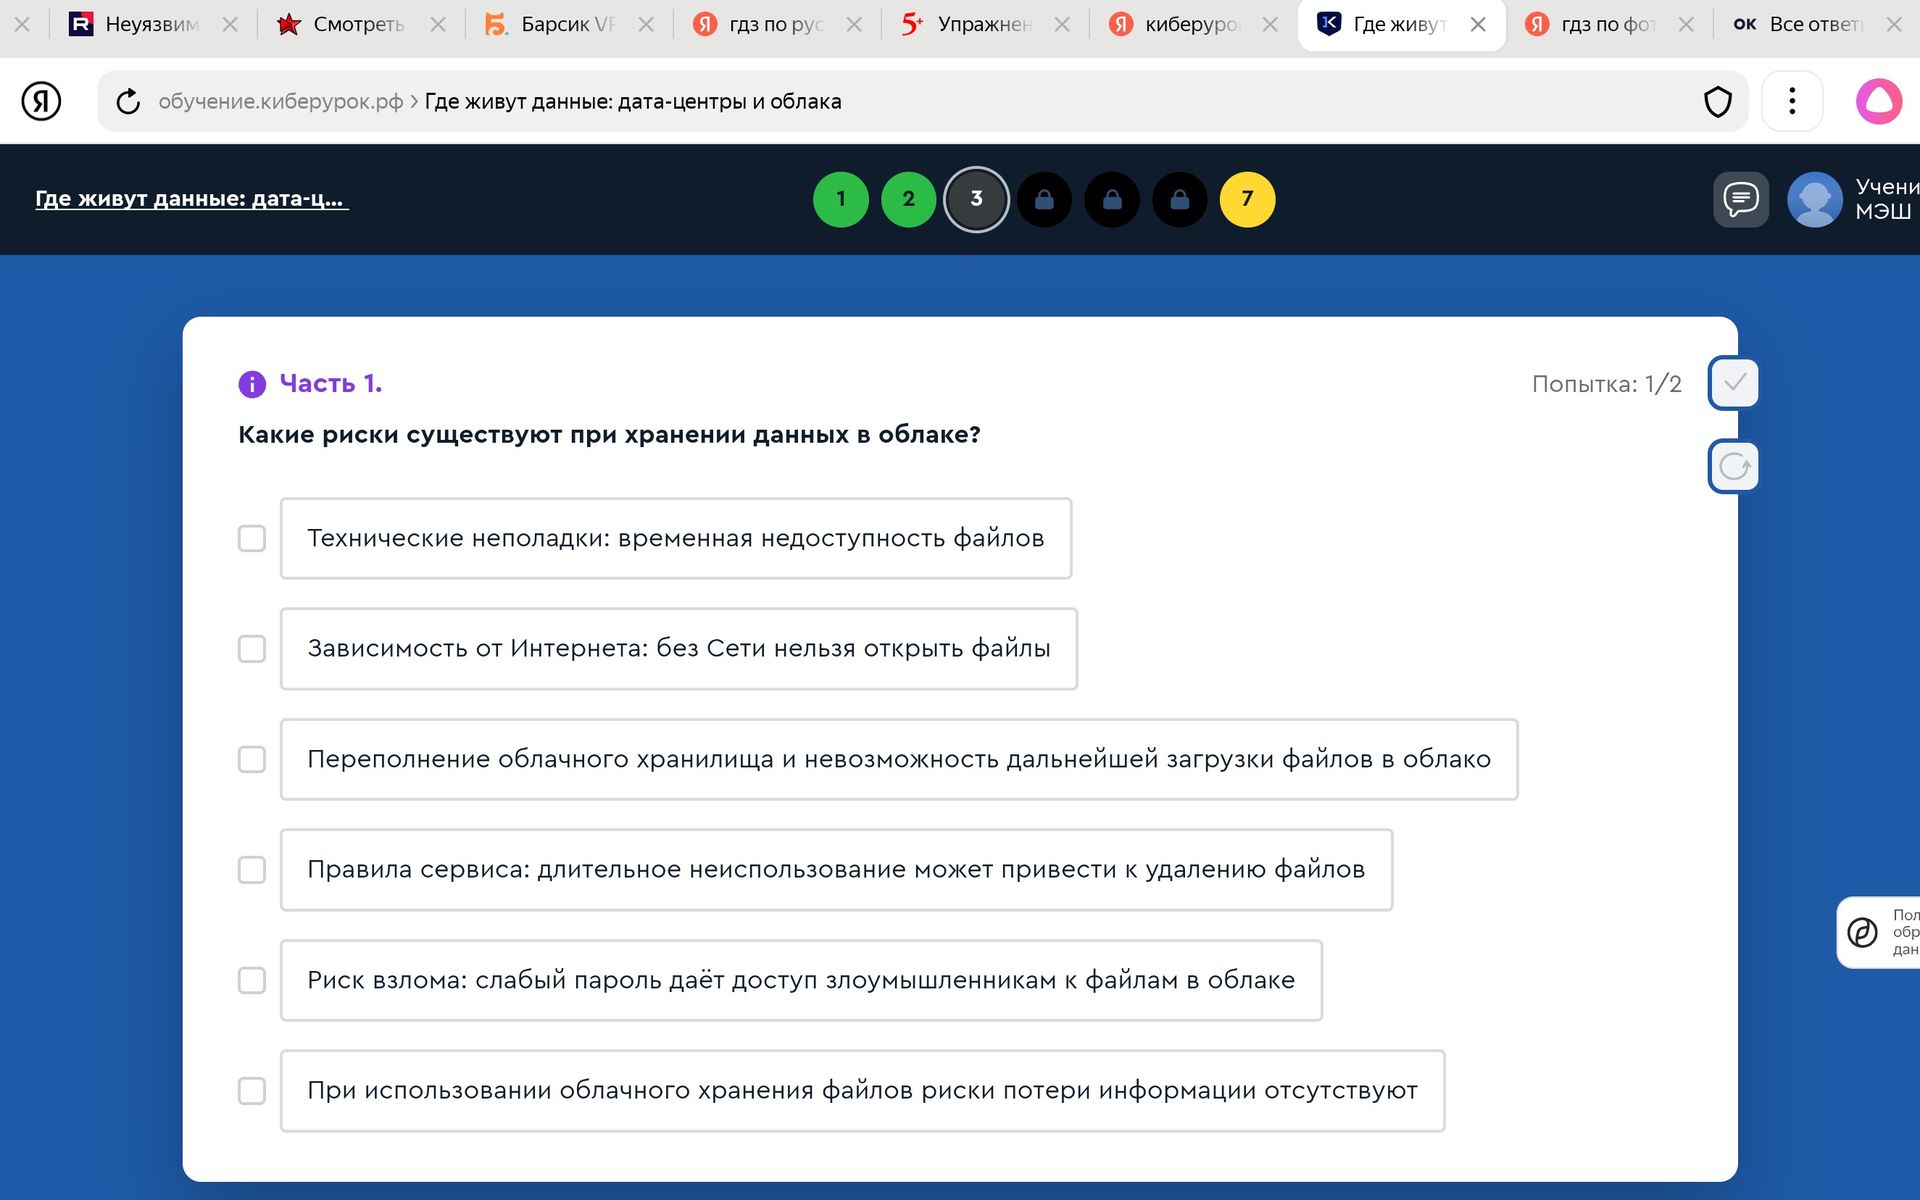Go to step 2 of the lesson

click(x=909, y=199)
